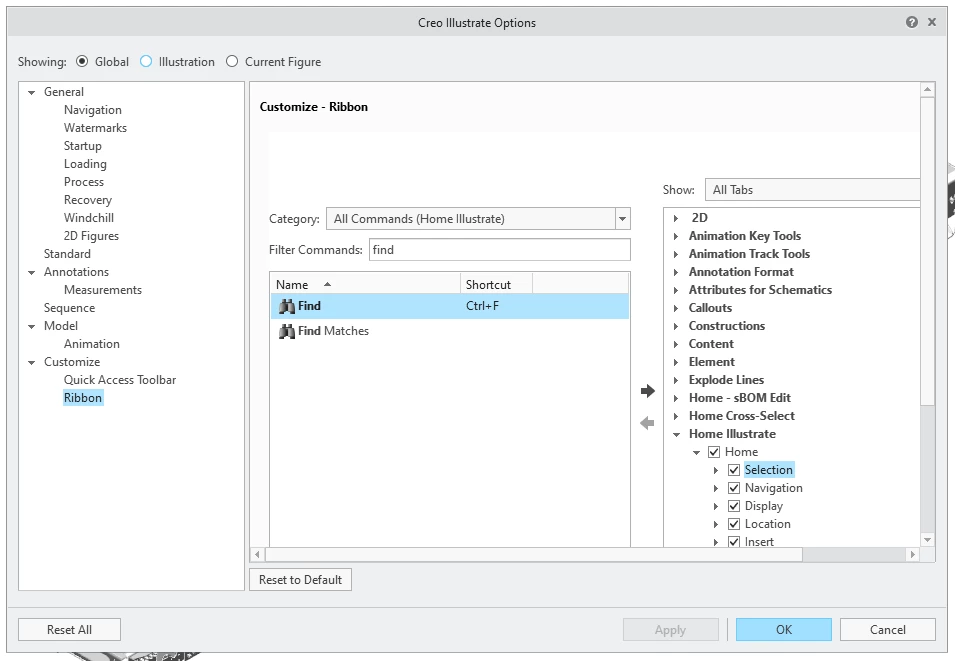Screen dimensions: 955x661
Task: Toggle the Navigation group checkbox
Action: click(x=734, y=488)
